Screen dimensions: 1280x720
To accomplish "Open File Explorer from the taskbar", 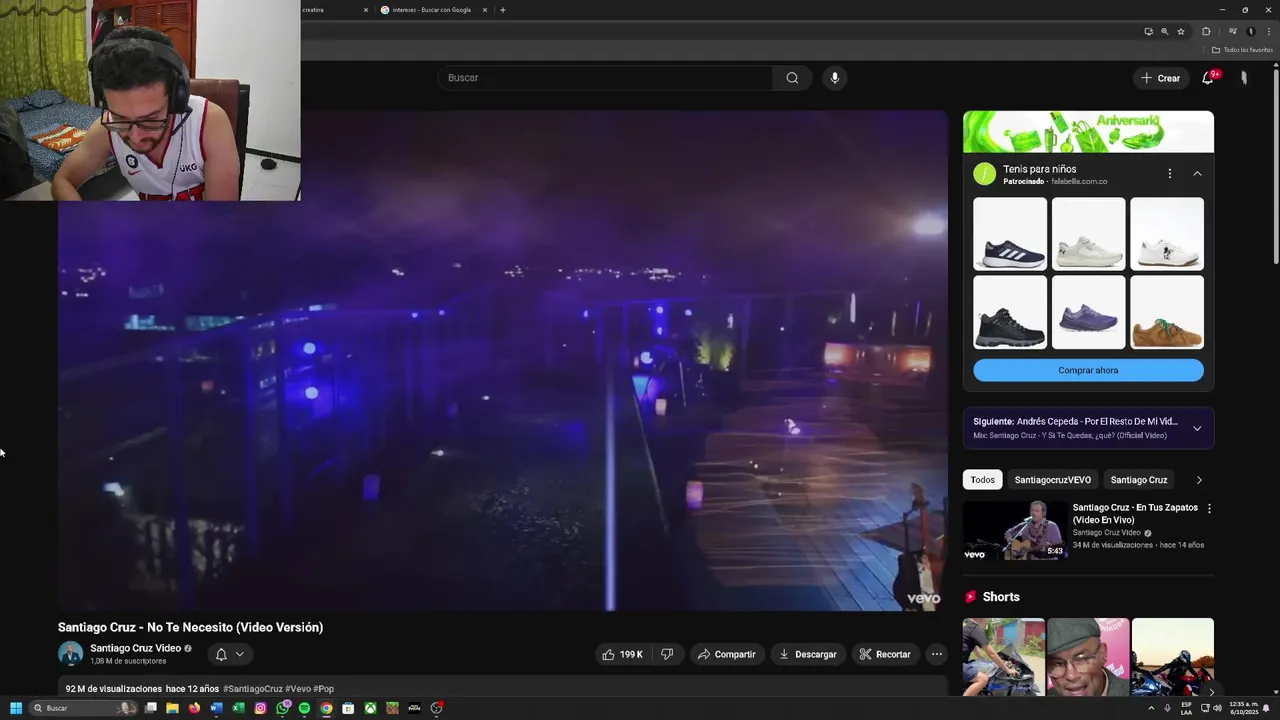I will pyautogui.click(x=172, y=708).
